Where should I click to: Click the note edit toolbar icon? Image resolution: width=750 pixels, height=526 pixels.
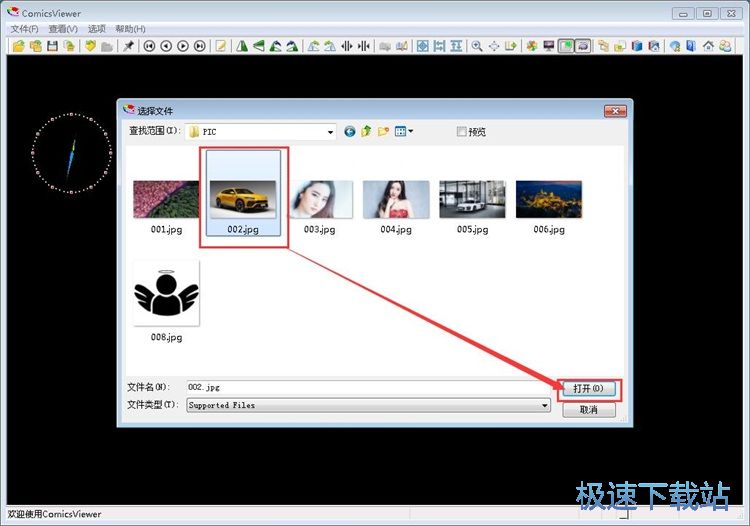click(221, 46)
